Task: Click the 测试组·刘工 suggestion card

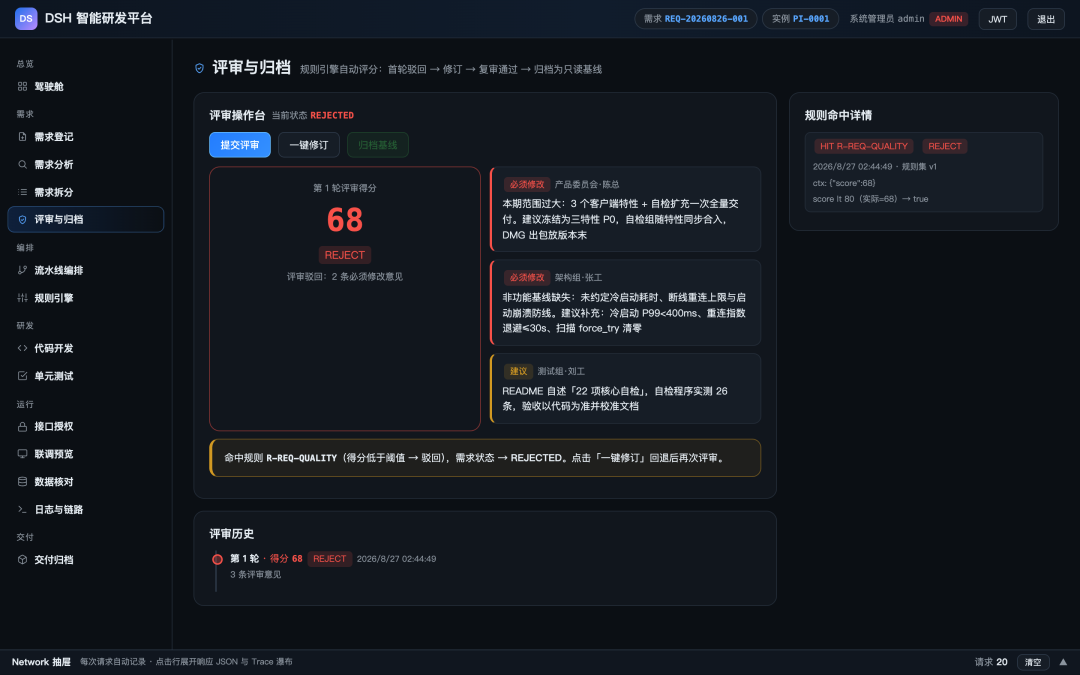Action: [x=625, y=388]
